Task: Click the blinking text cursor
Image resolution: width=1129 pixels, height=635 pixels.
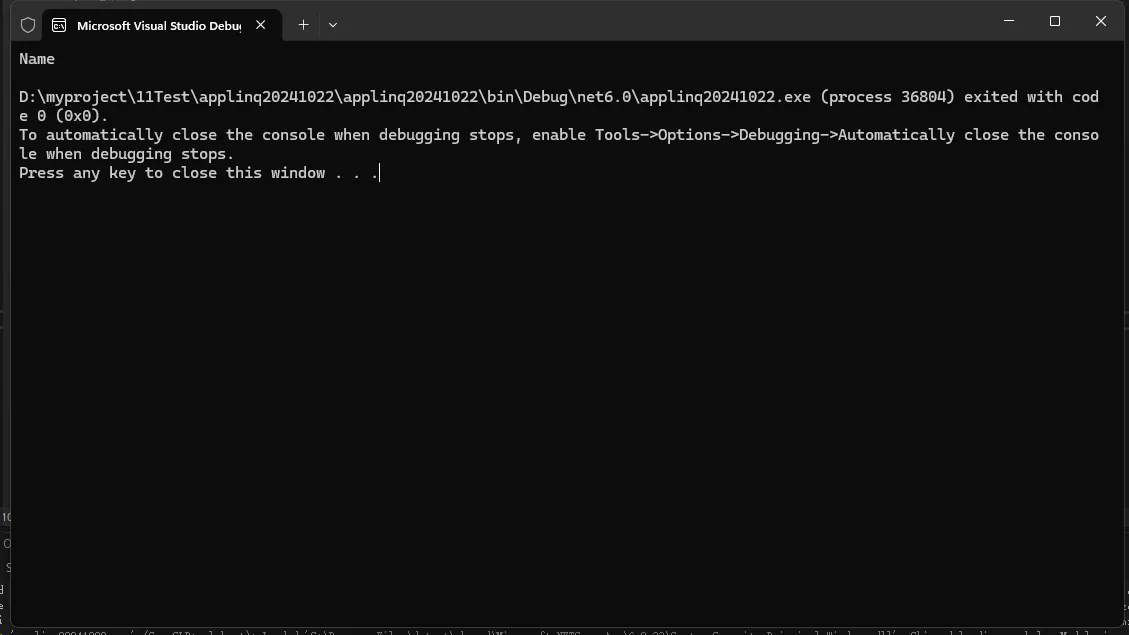Action: [380, 173]
